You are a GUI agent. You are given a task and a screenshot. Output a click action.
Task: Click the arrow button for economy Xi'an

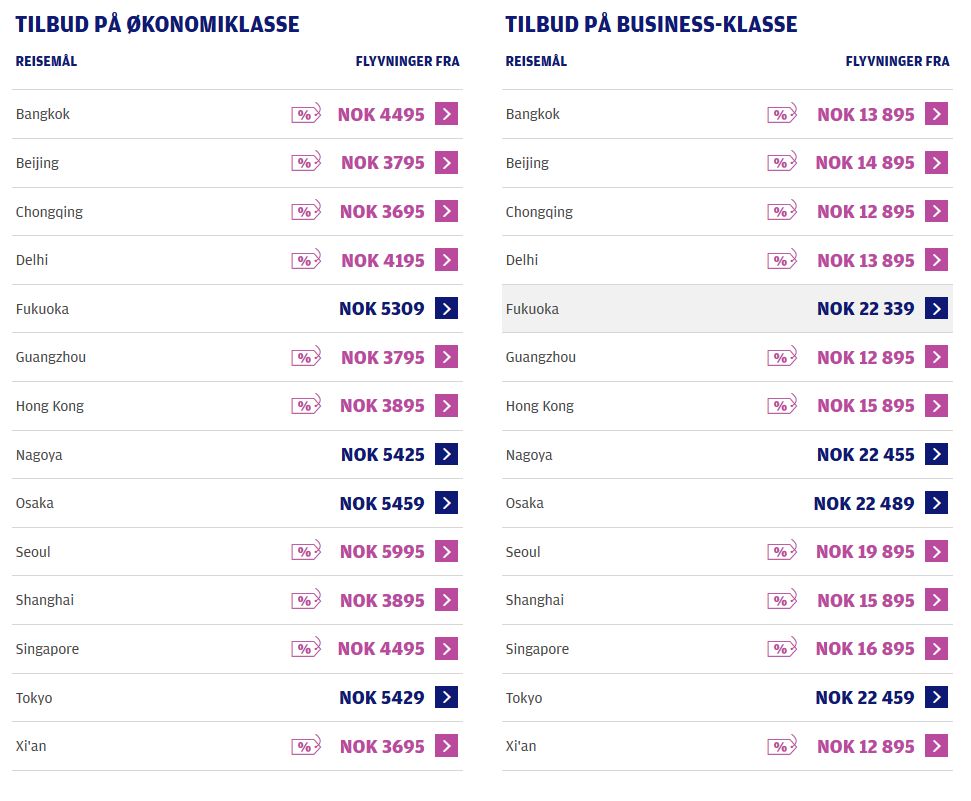pyautogui.click(x=446, y=746)
